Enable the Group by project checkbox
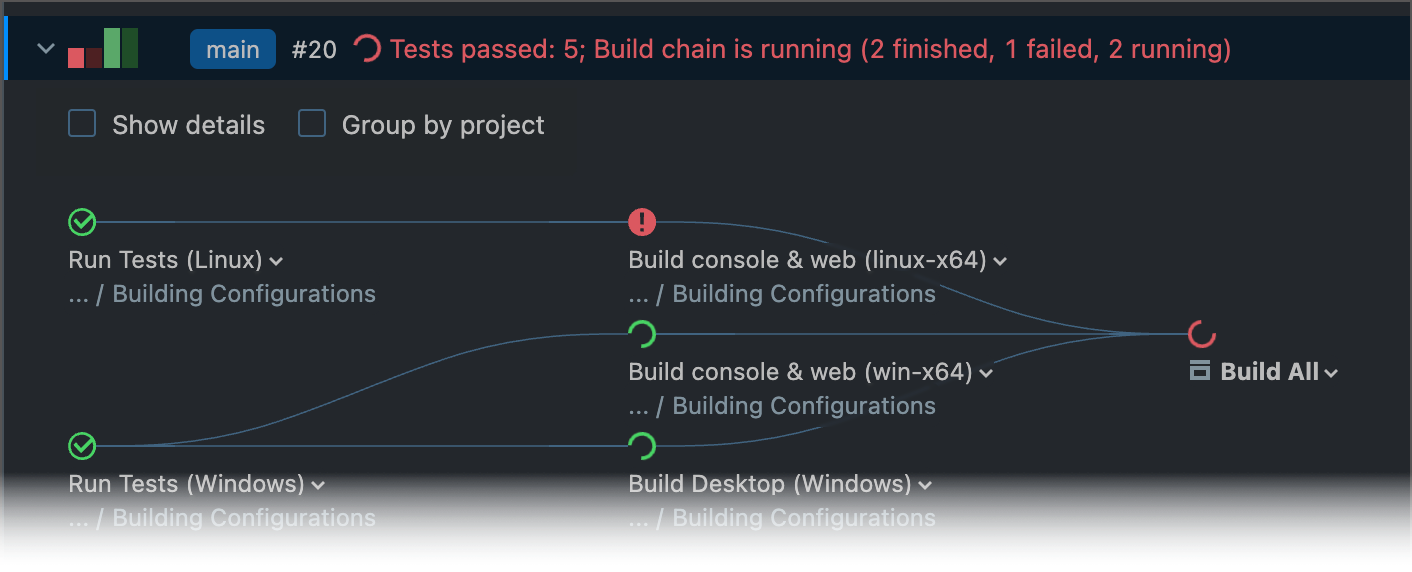This screenshot has height=572, width=1412. point(312,124)
